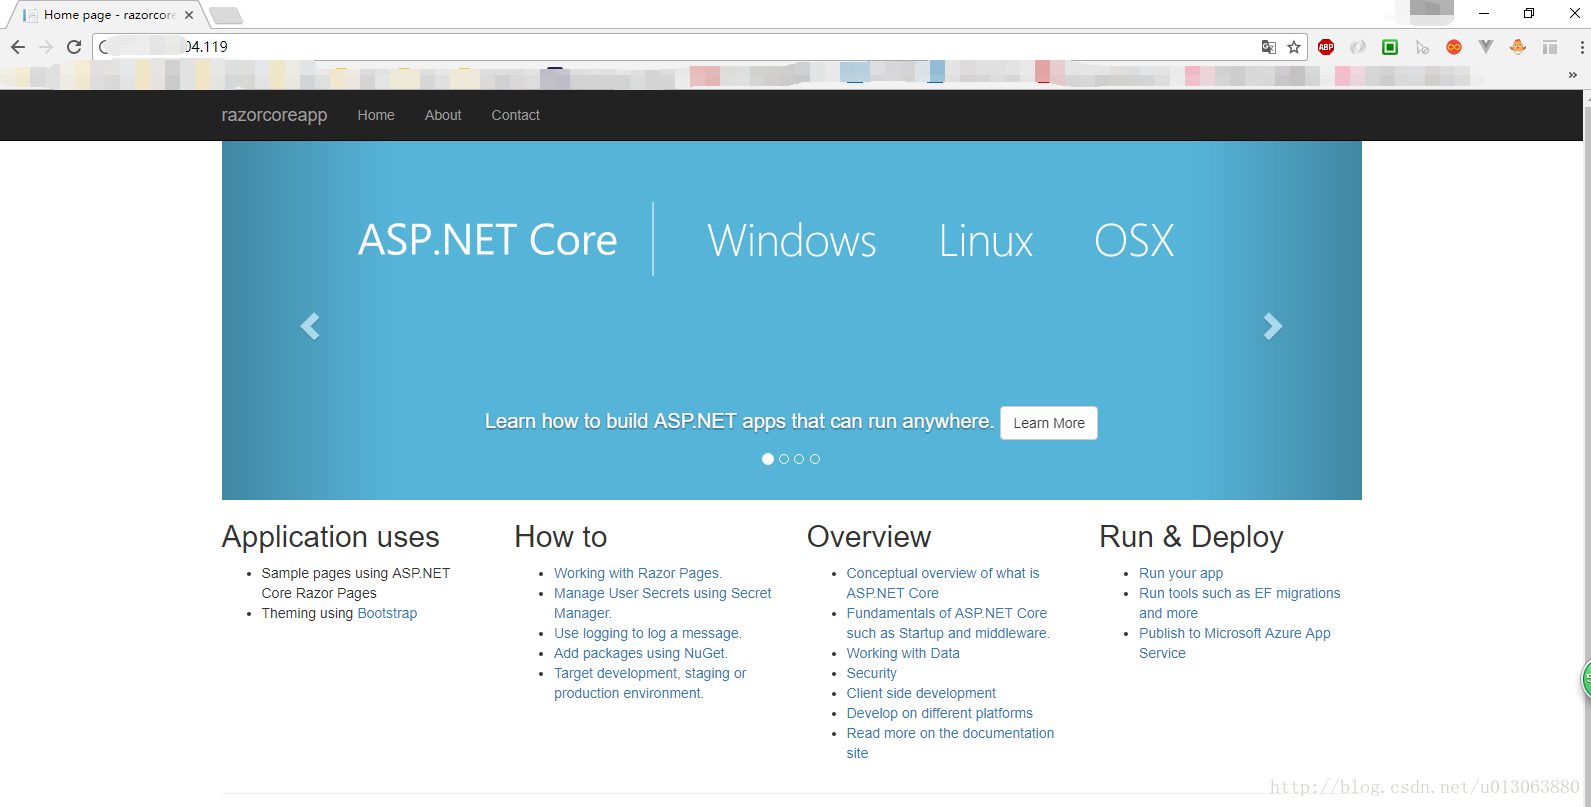Open Manage User Secrets using Secret Manager
1591x807 pixels.
662,603
